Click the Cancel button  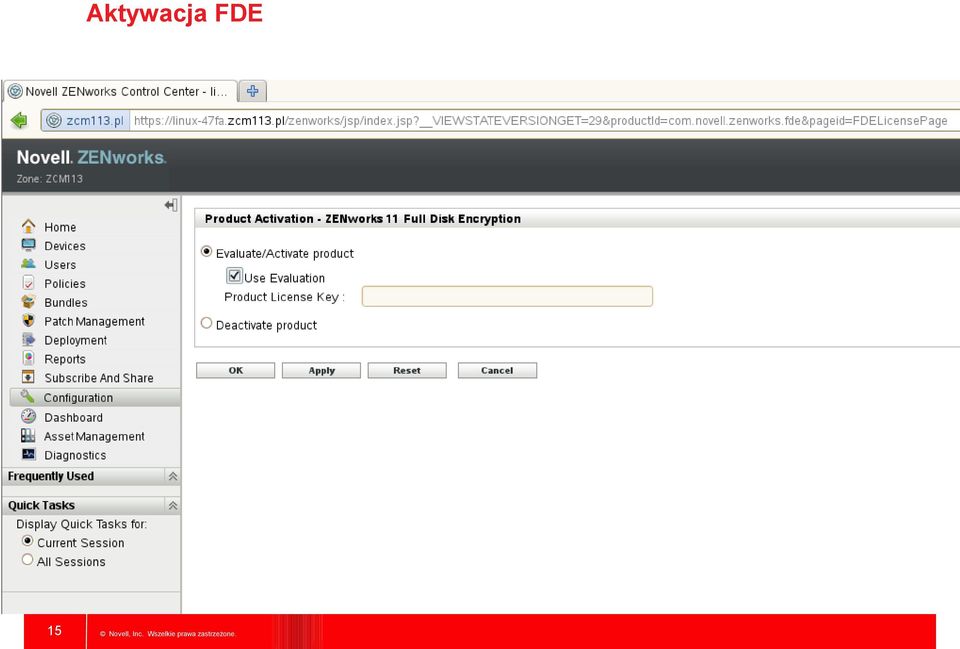click(x=497, y=370)
